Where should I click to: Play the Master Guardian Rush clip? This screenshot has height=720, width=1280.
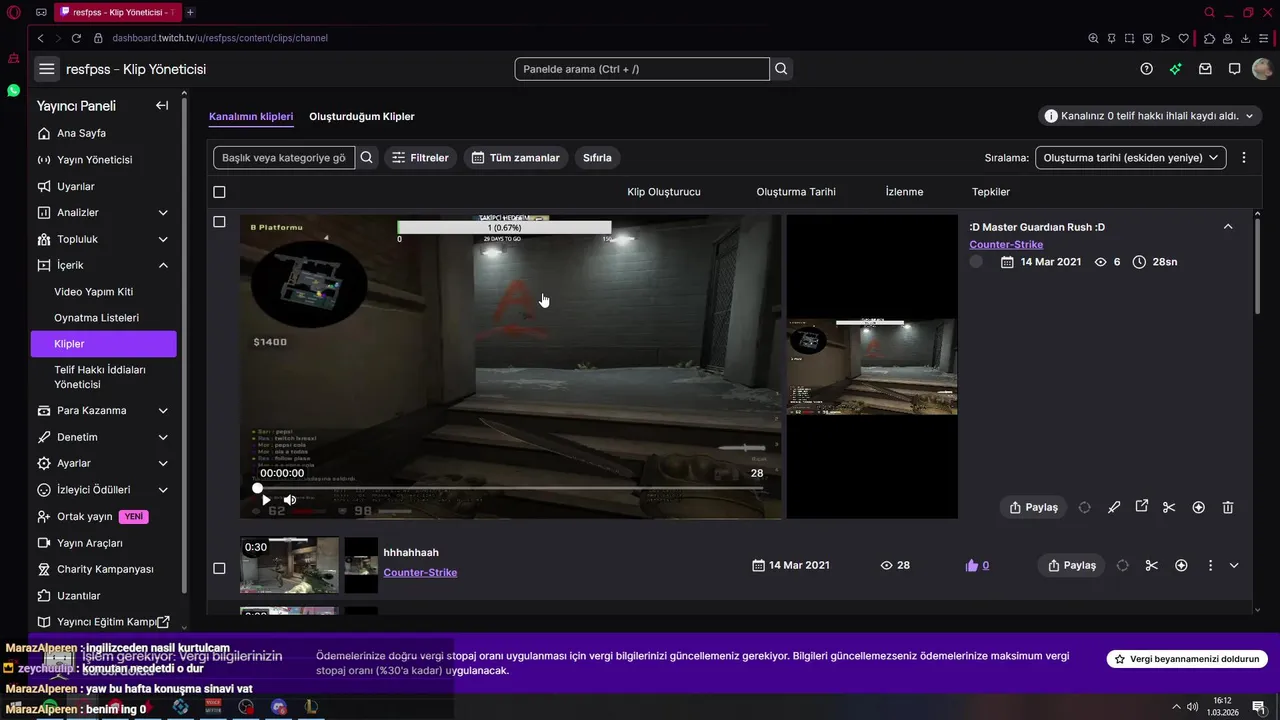(x=265, y=499)
